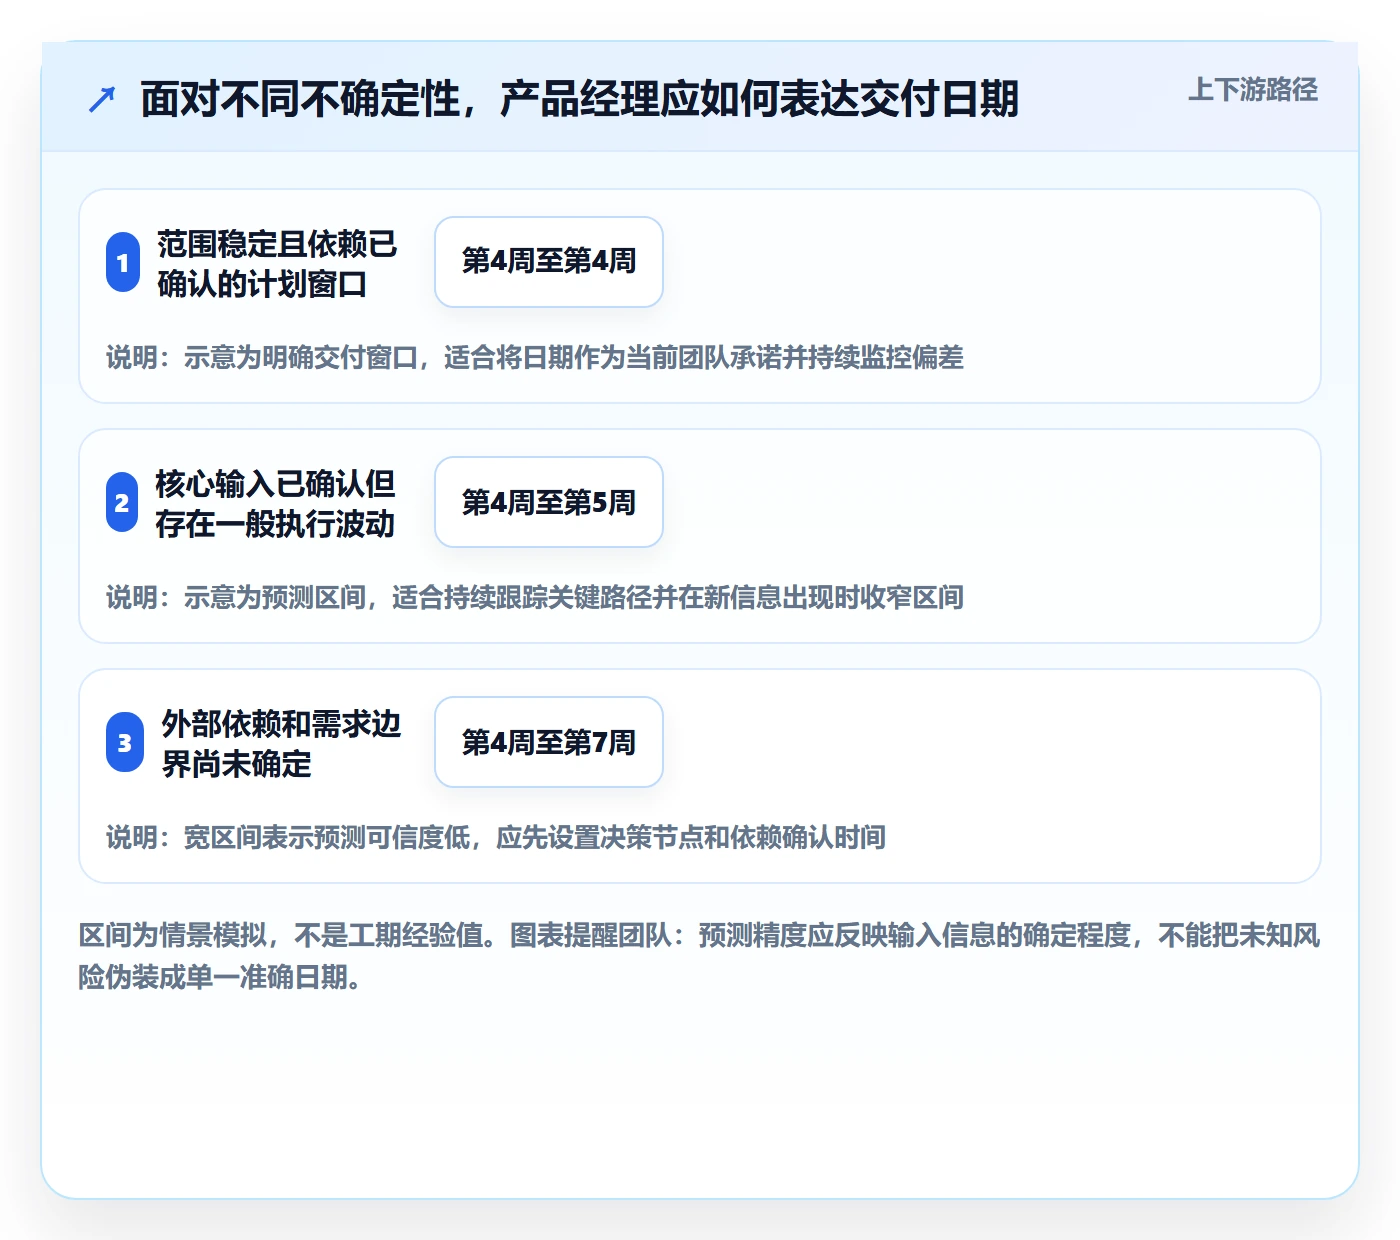
Task: Click the number 1 badge
Action: coord(123,262)
